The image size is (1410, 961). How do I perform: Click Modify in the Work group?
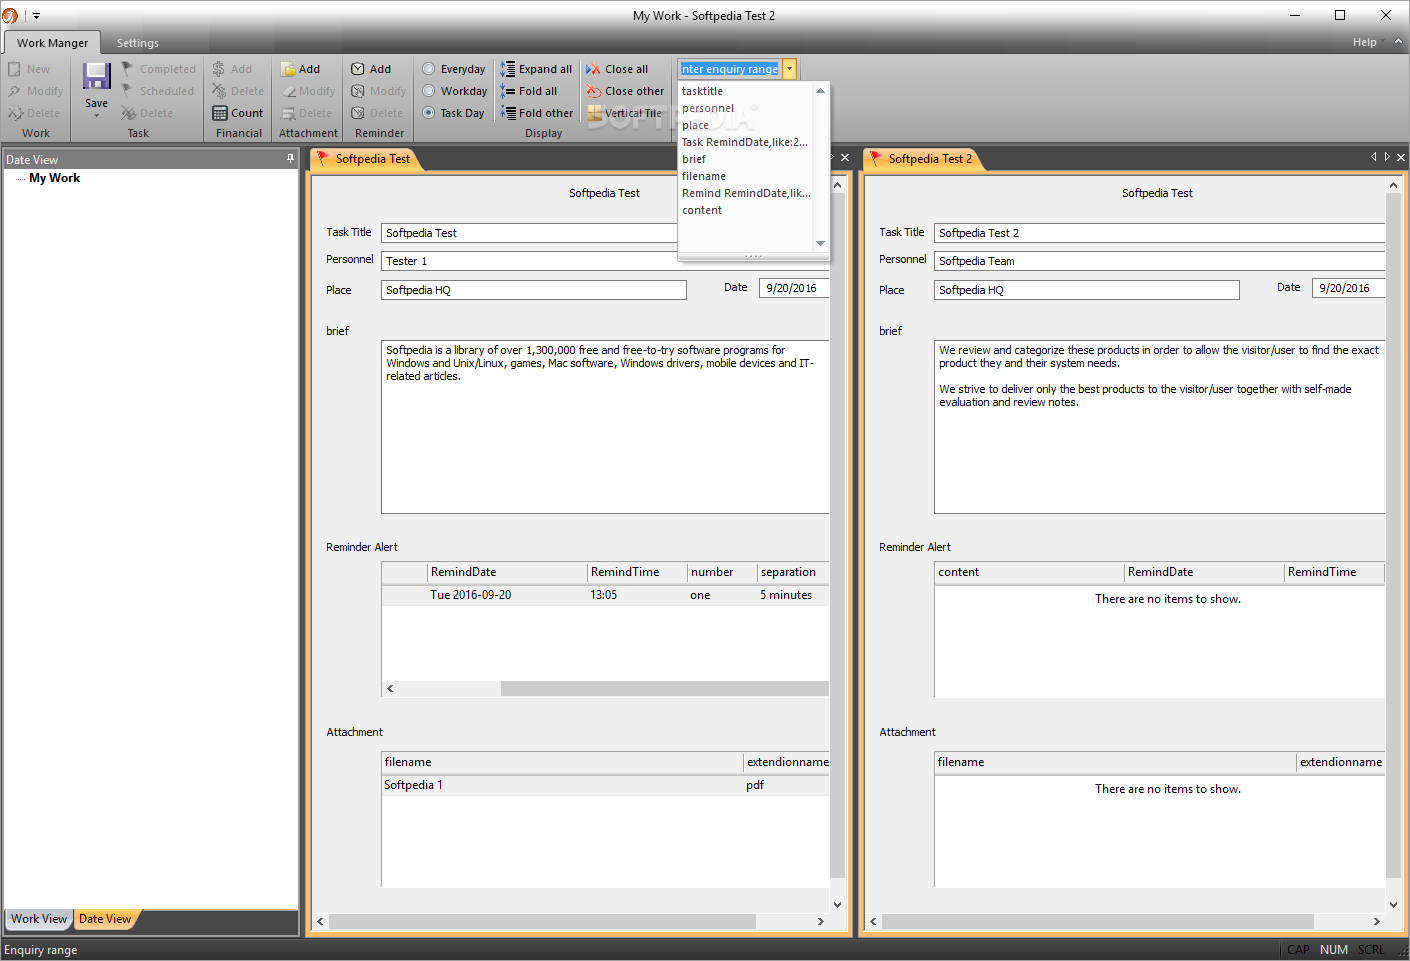35,91
